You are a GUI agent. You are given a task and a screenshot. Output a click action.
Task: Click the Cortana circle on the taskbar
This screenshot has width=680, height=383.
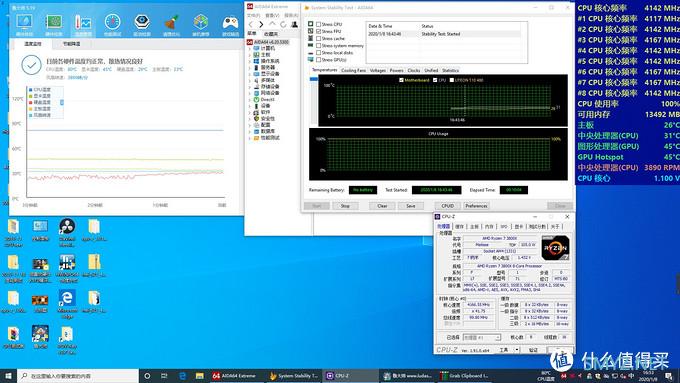147,376
